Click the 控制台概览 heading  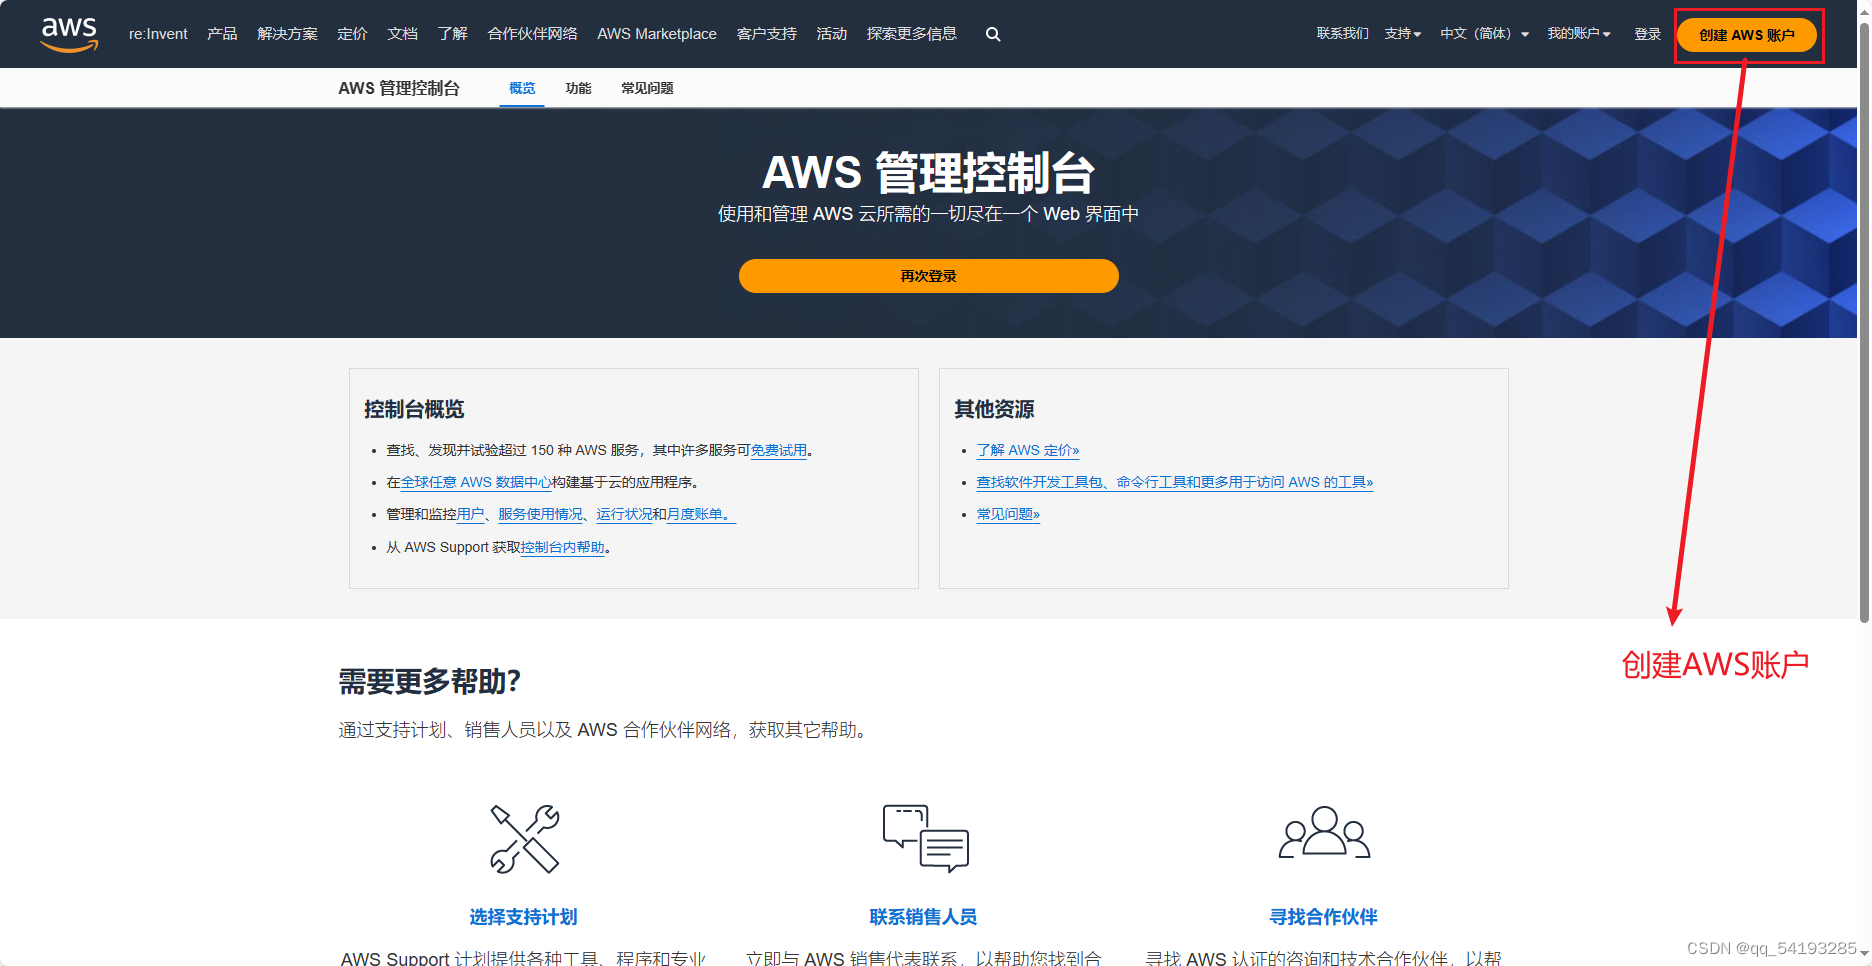[x=414, y=409]
